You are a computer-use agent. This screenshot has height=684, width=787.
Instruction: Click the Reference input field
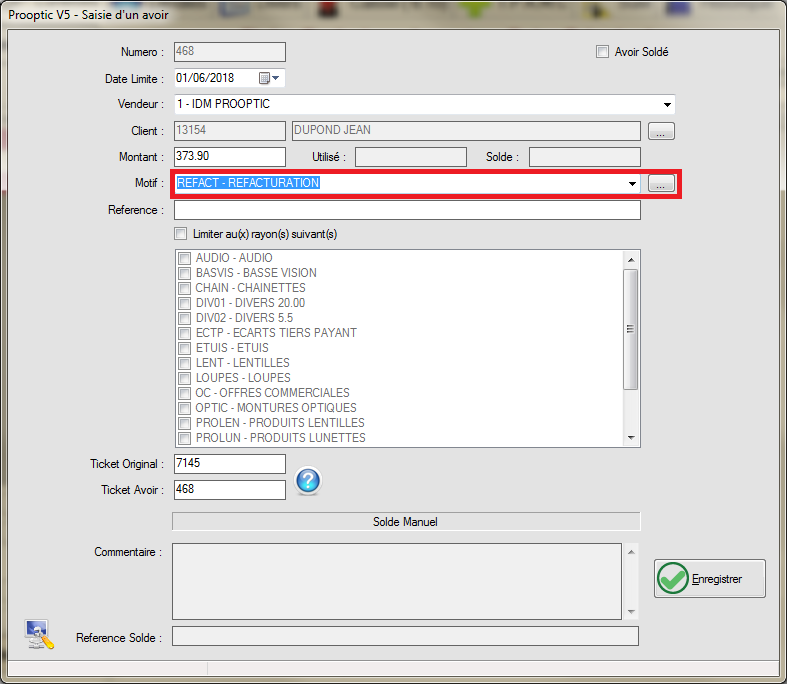click(x=407, y=210)
